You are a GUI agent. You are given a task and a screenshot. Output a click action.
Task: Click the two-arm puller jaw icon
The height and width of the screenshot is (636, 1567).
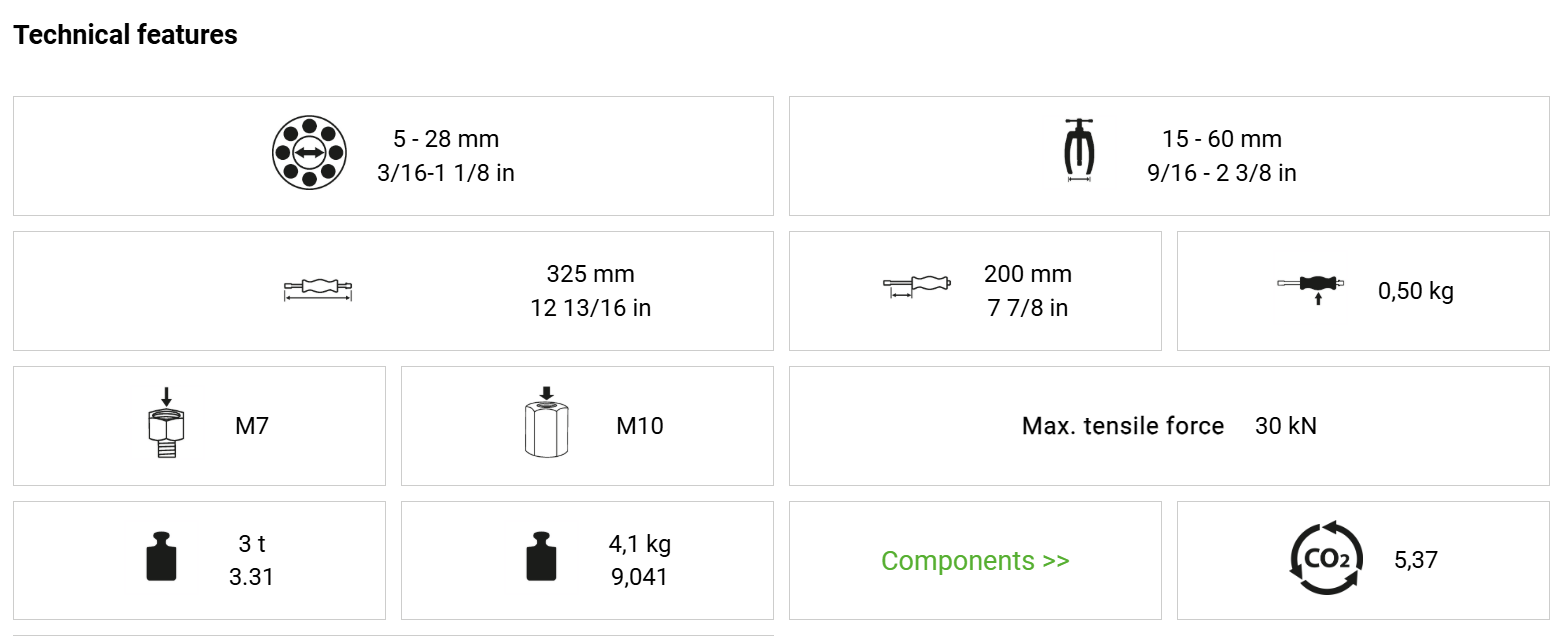point(1078,152)
